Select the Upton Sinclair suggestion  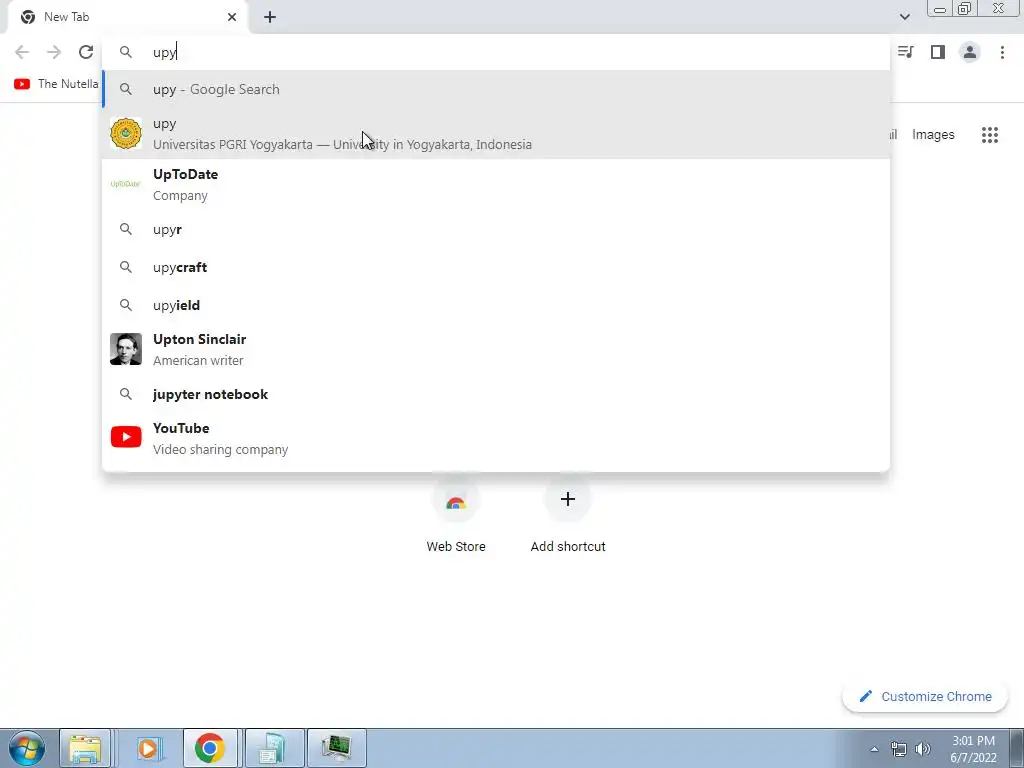[496, 349]
